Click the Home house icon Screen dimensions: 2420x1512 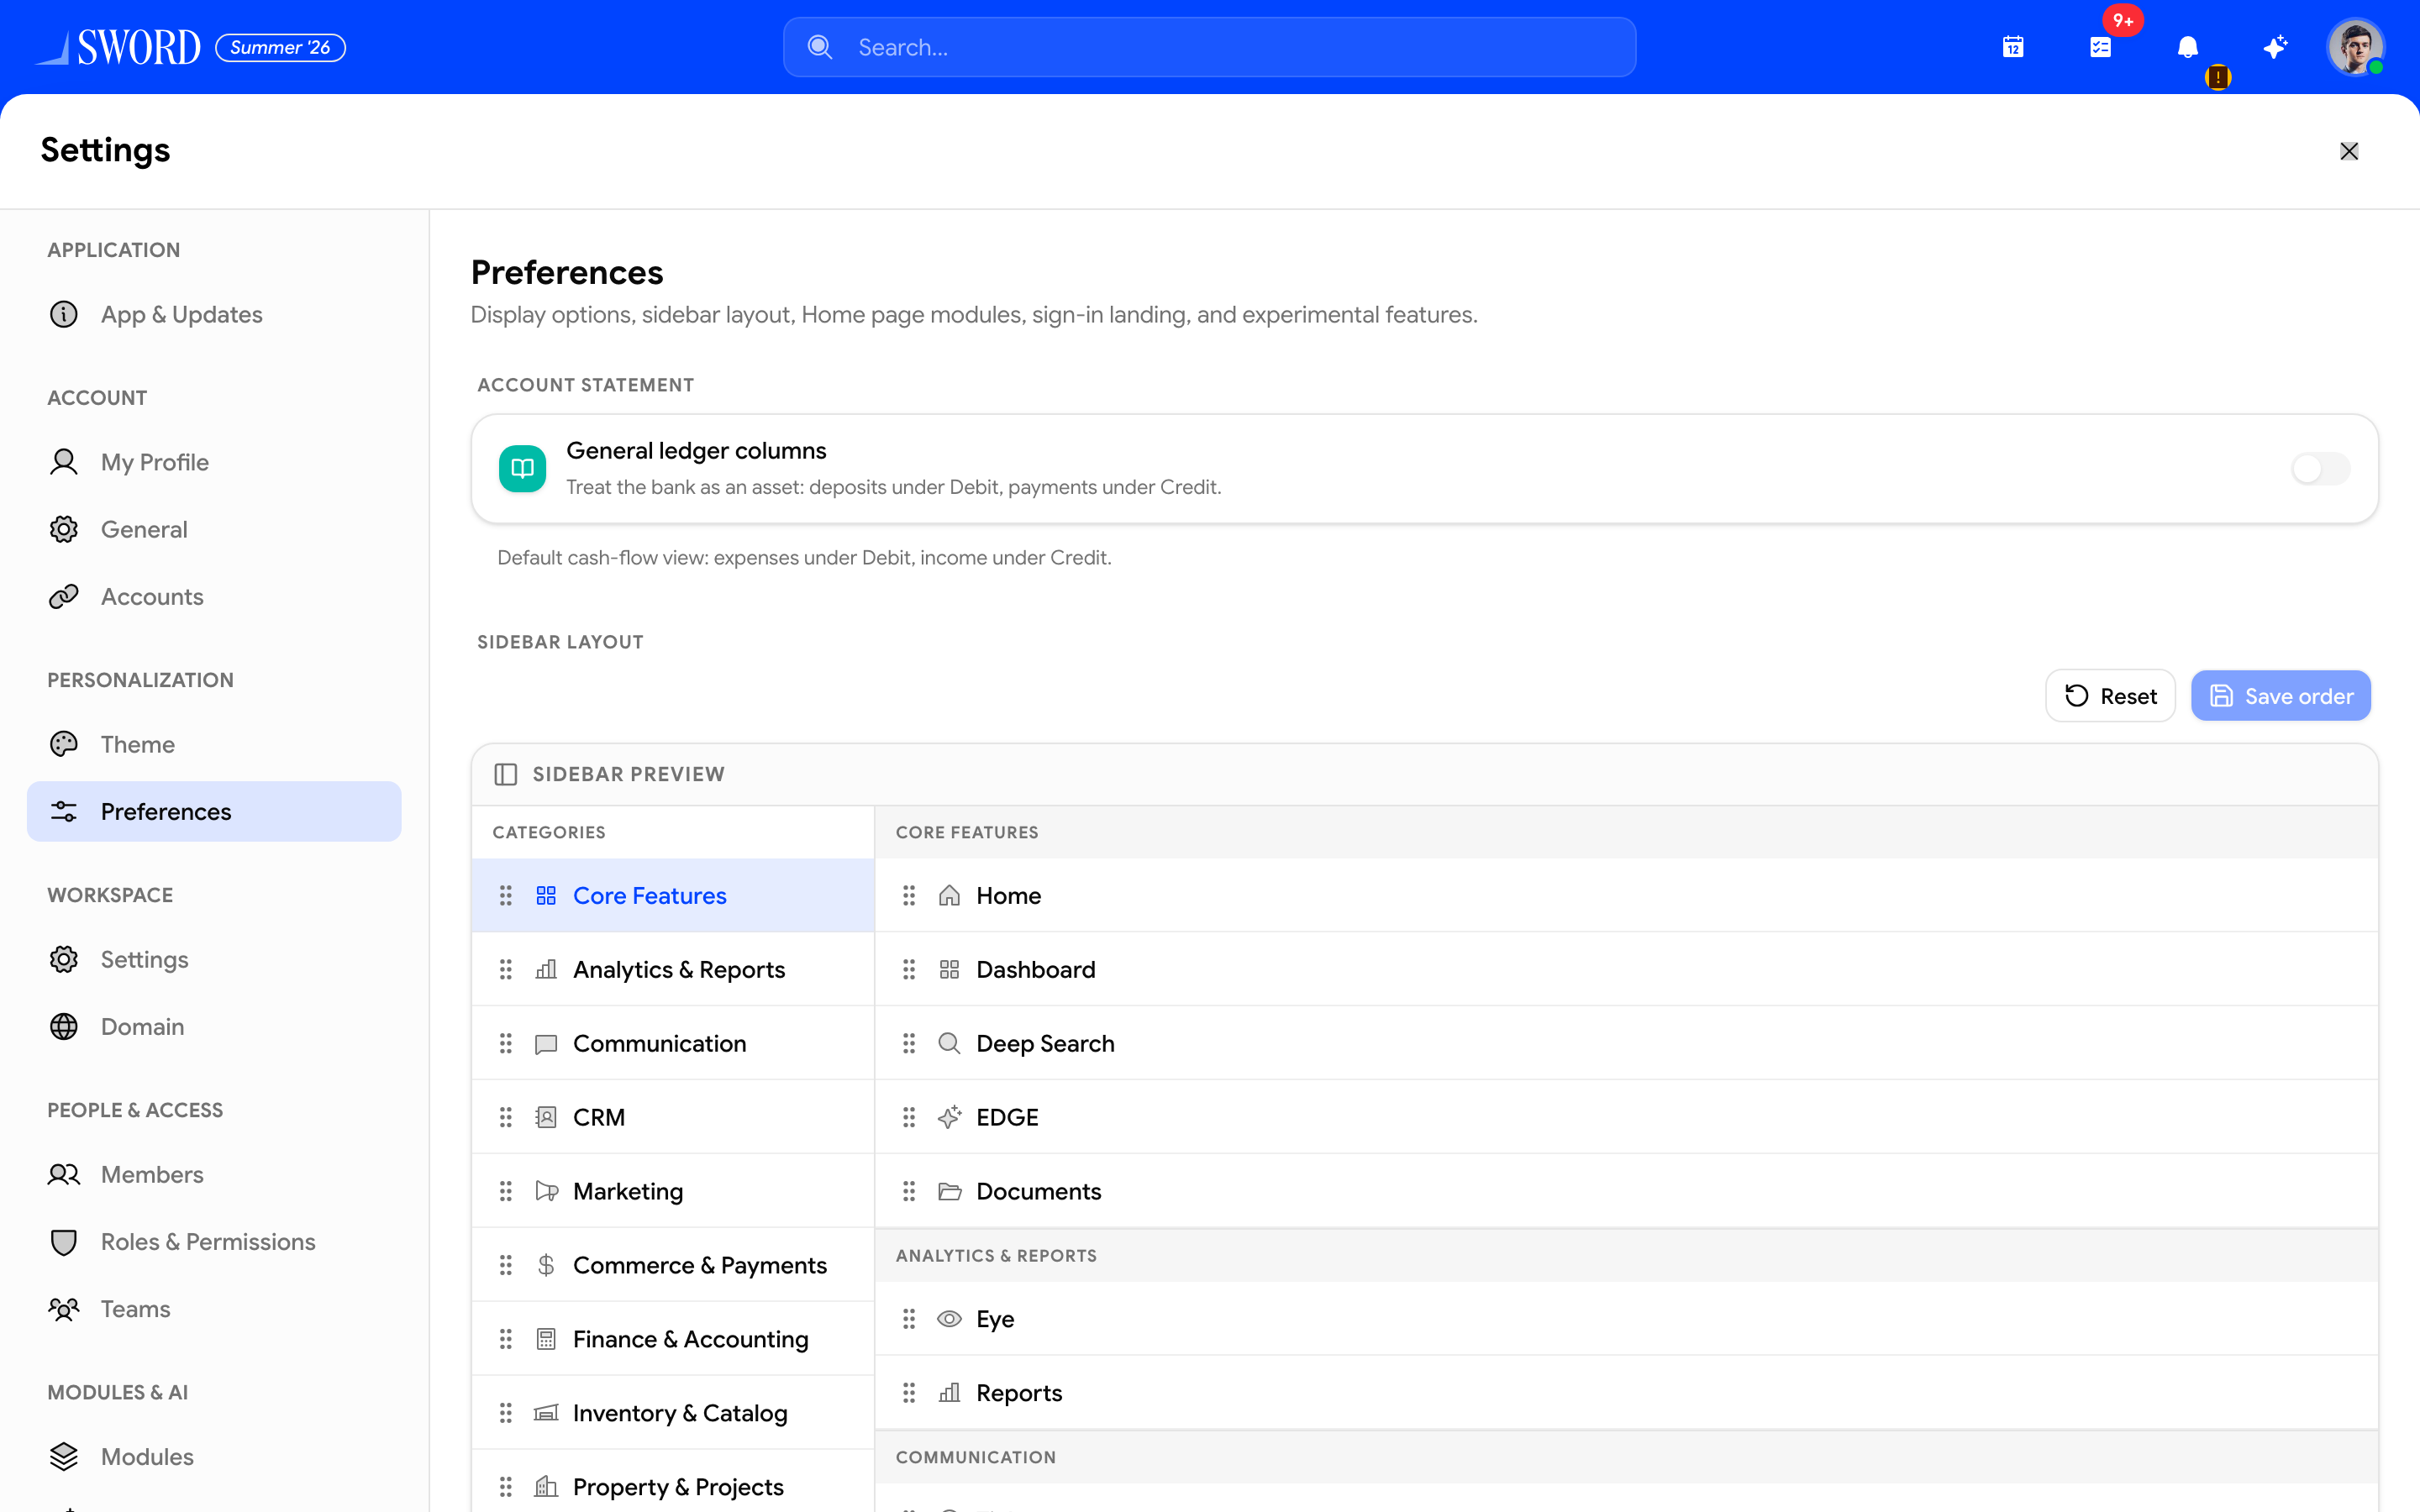949,895
